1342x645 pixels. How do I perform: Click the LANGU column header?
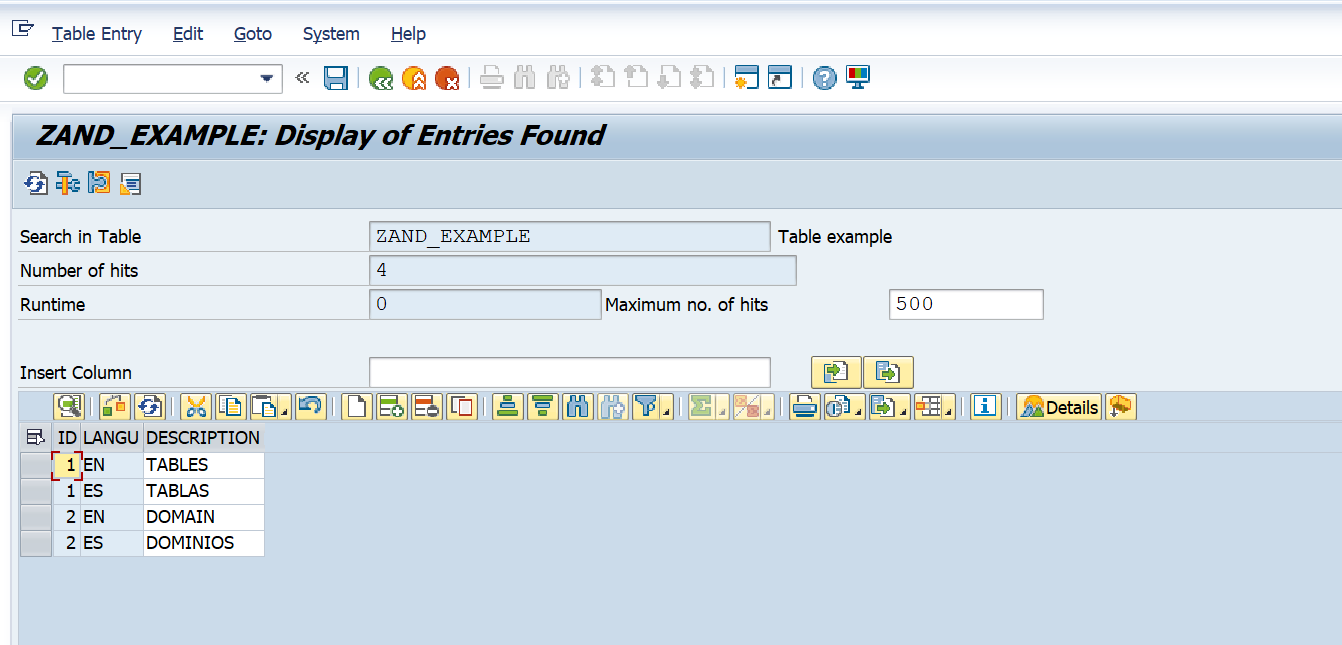(111, 437)
